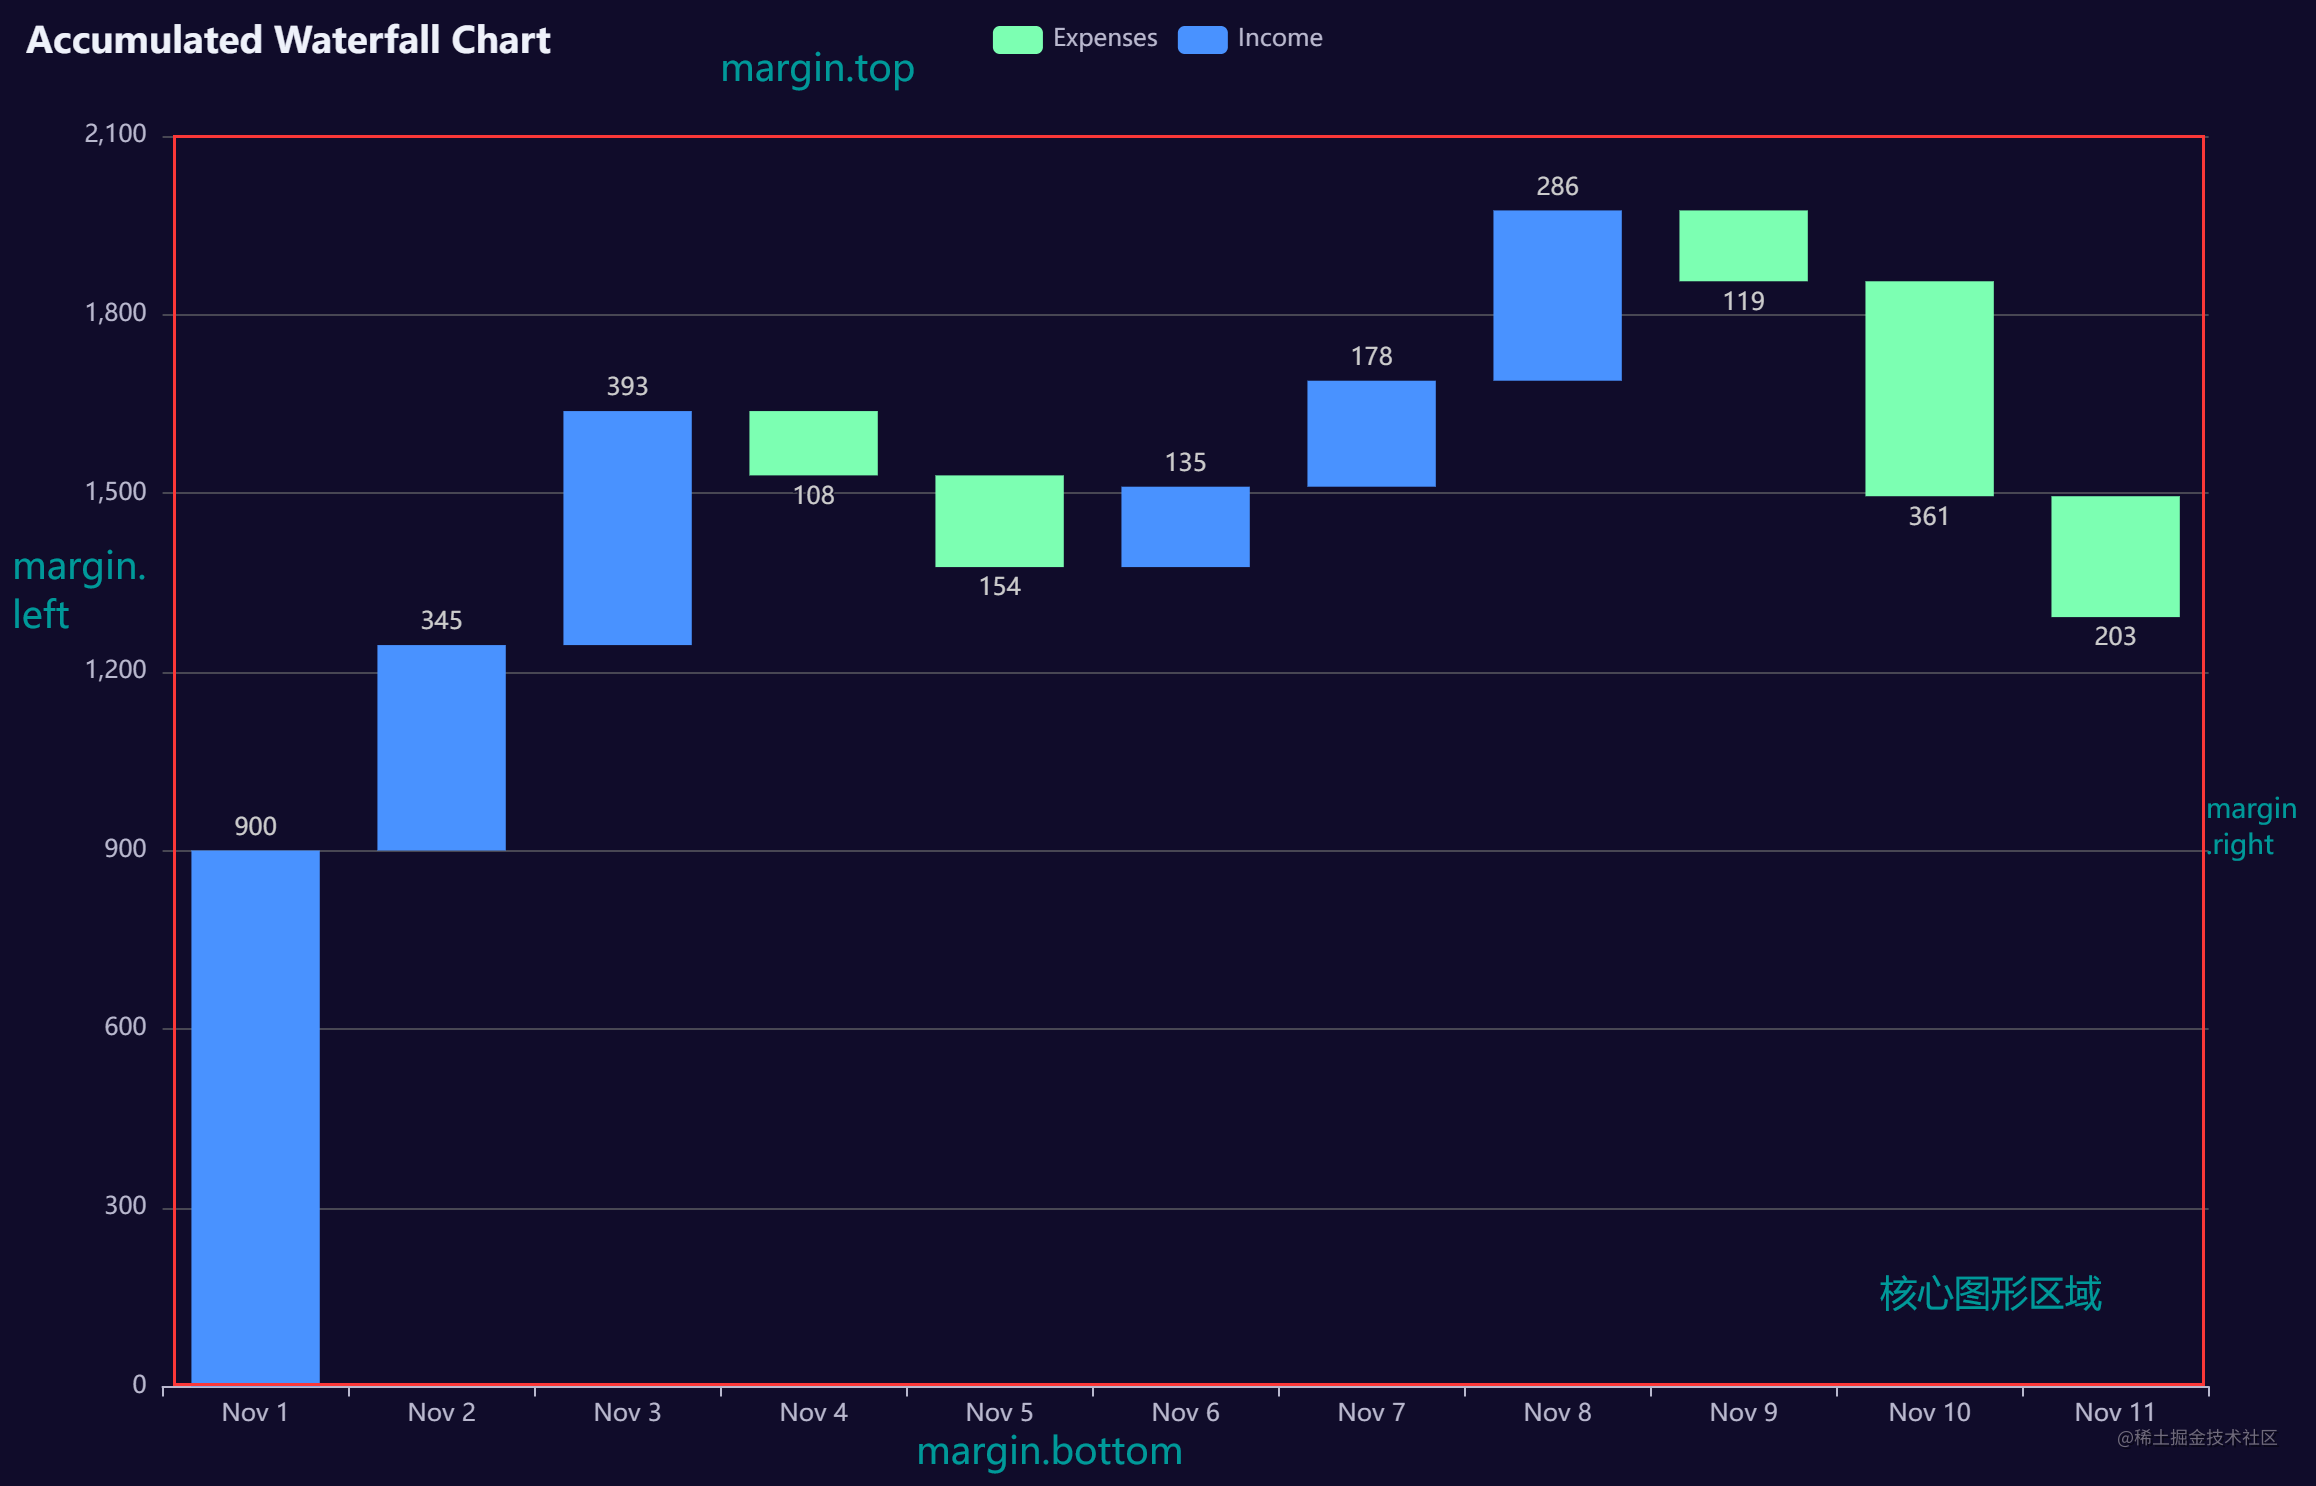Click the 178 value label above Nov 7
The image size is (2316, 1486).
tap(1371, 357)
